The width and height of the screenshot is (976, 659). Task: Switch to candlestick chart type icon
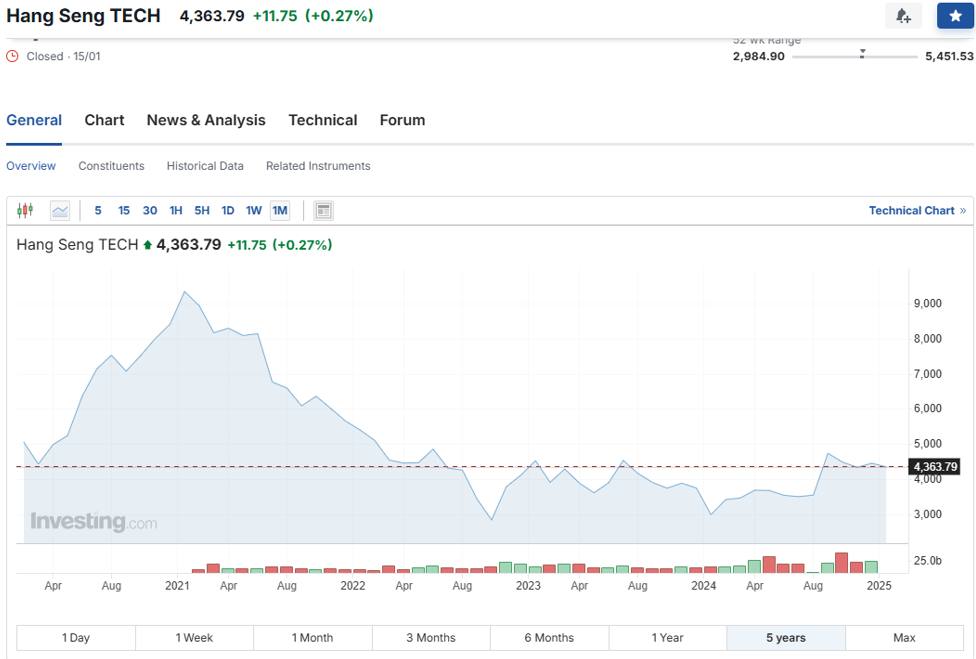point(25,210)
